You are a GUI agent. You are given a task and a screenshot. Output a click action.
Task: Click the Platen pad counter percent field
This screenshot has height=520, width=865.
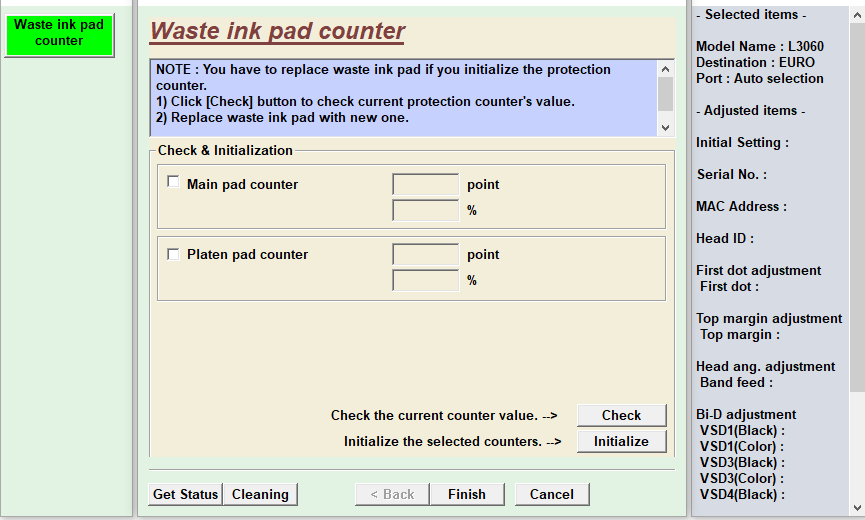coord(425,281)
